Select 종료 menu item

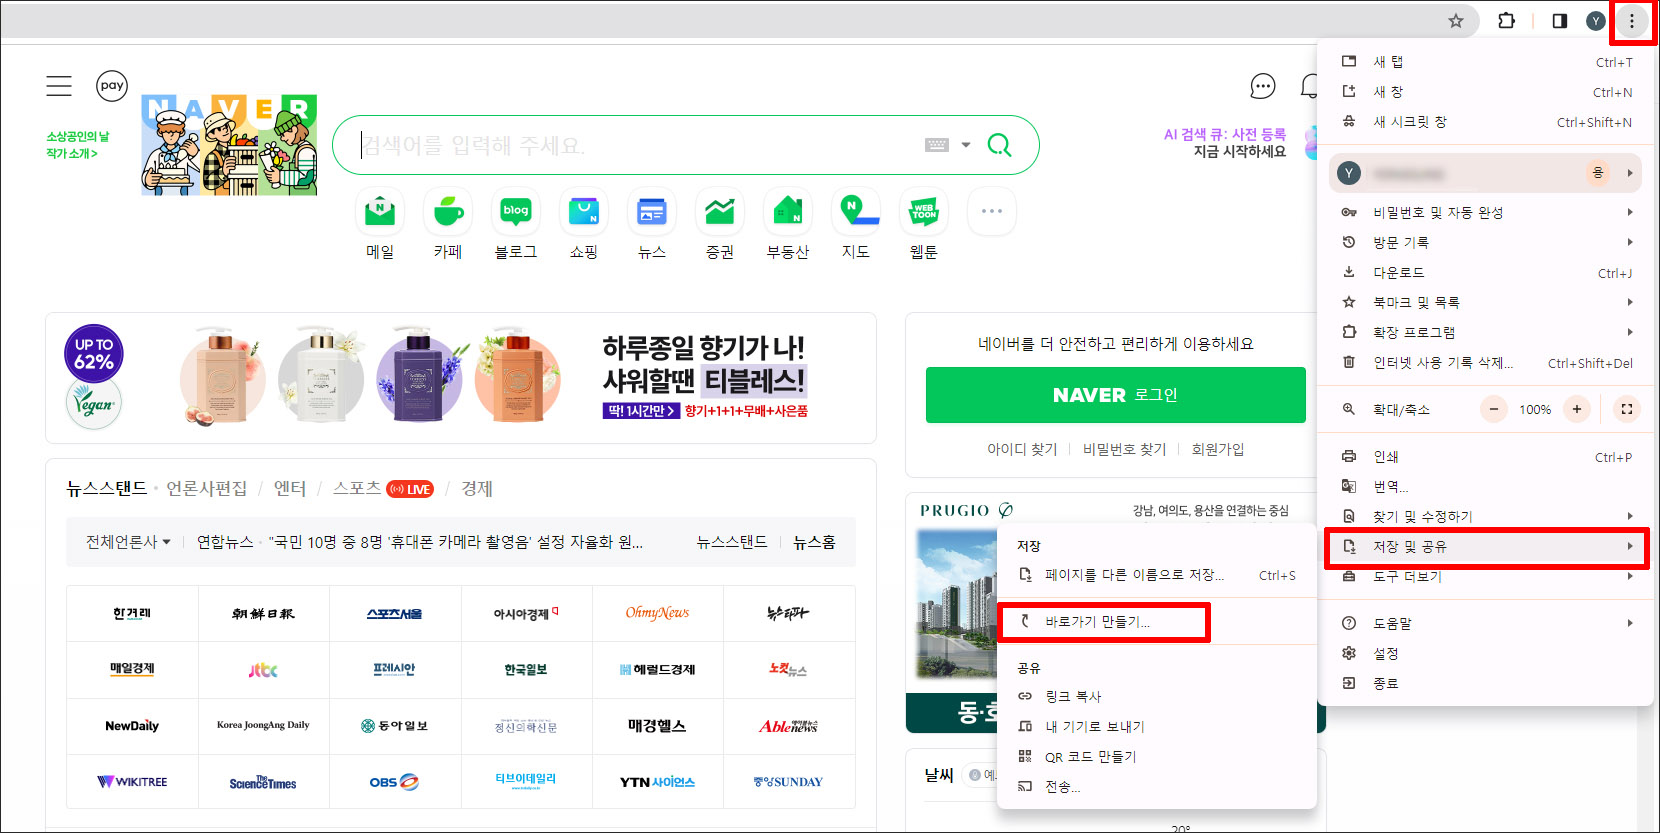[1487, 683]
